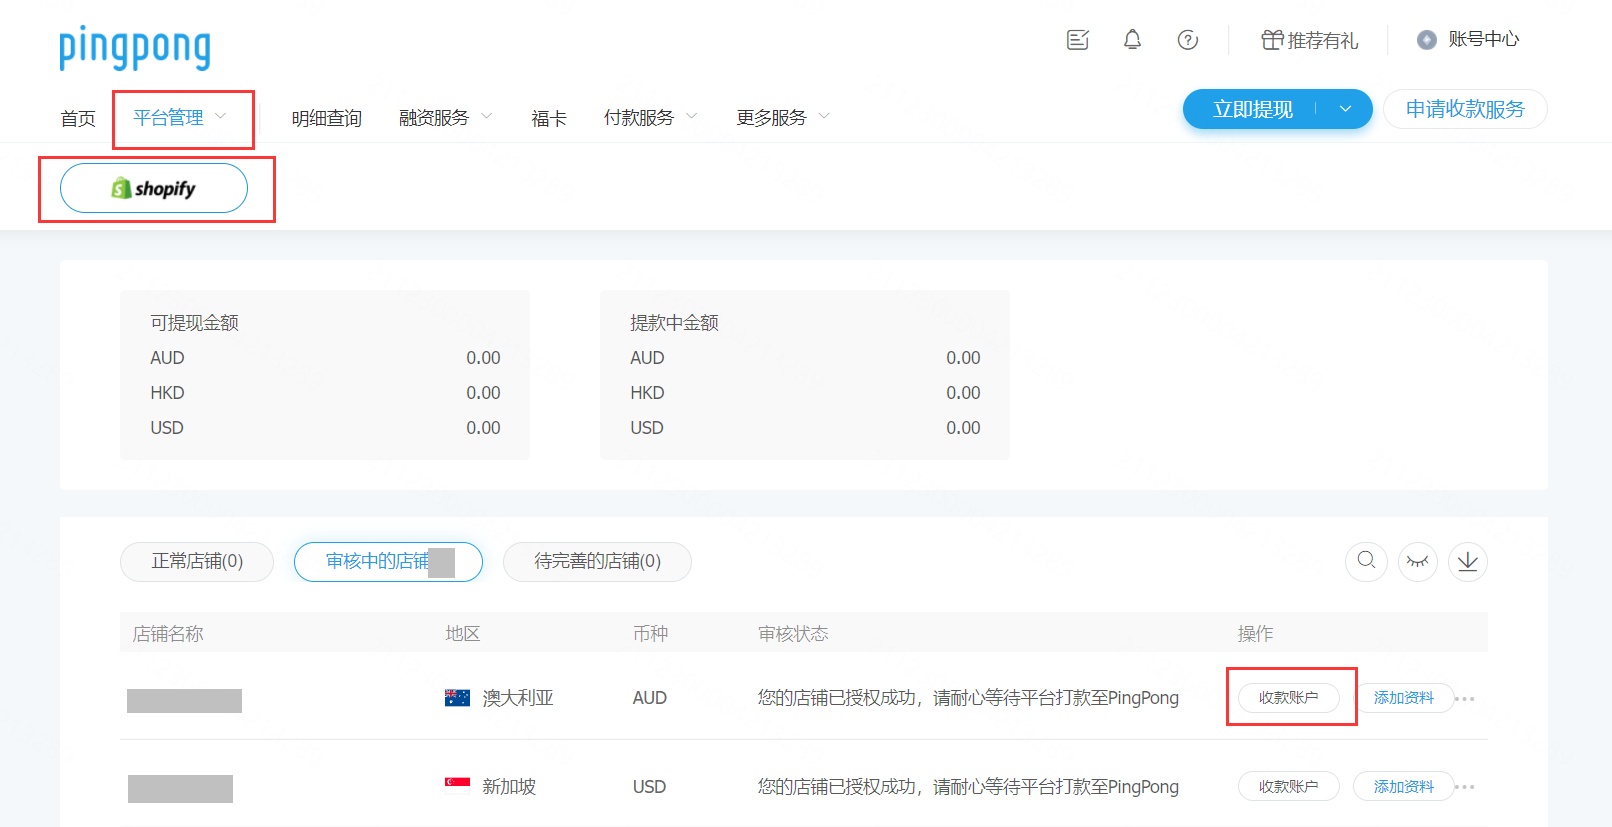The width and height of the screenshot is (1612, 827).
Task: Click the AUD currency table cell
Action: point(649,698)
